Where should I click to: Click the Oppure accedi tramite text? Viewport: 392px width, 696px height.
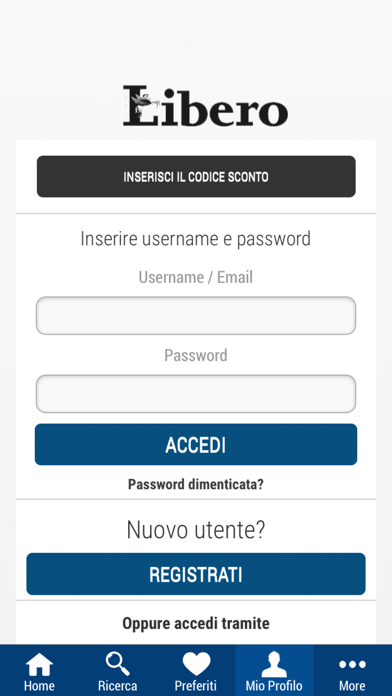196,623
